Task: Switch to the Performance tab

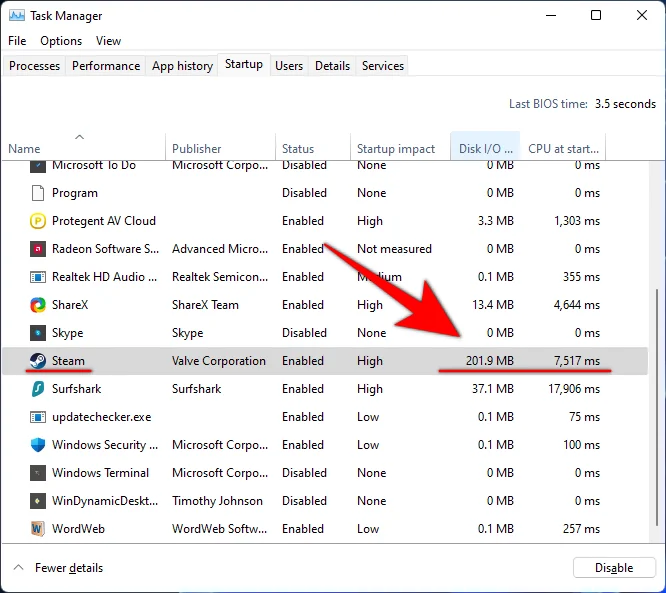Action: [x=106, y=66]
